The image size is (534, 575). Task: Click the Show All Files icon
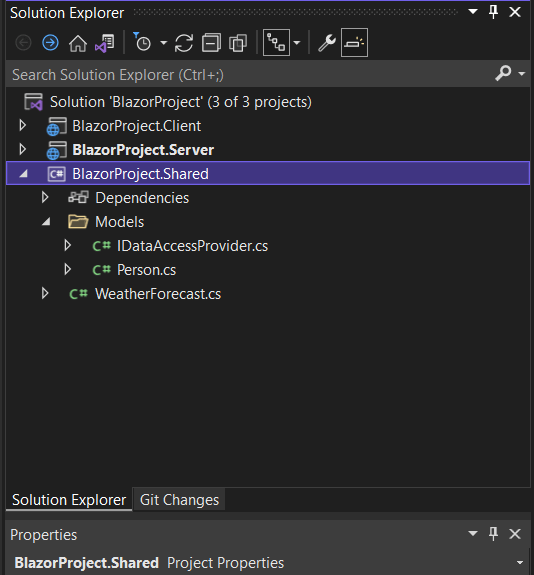238,43
